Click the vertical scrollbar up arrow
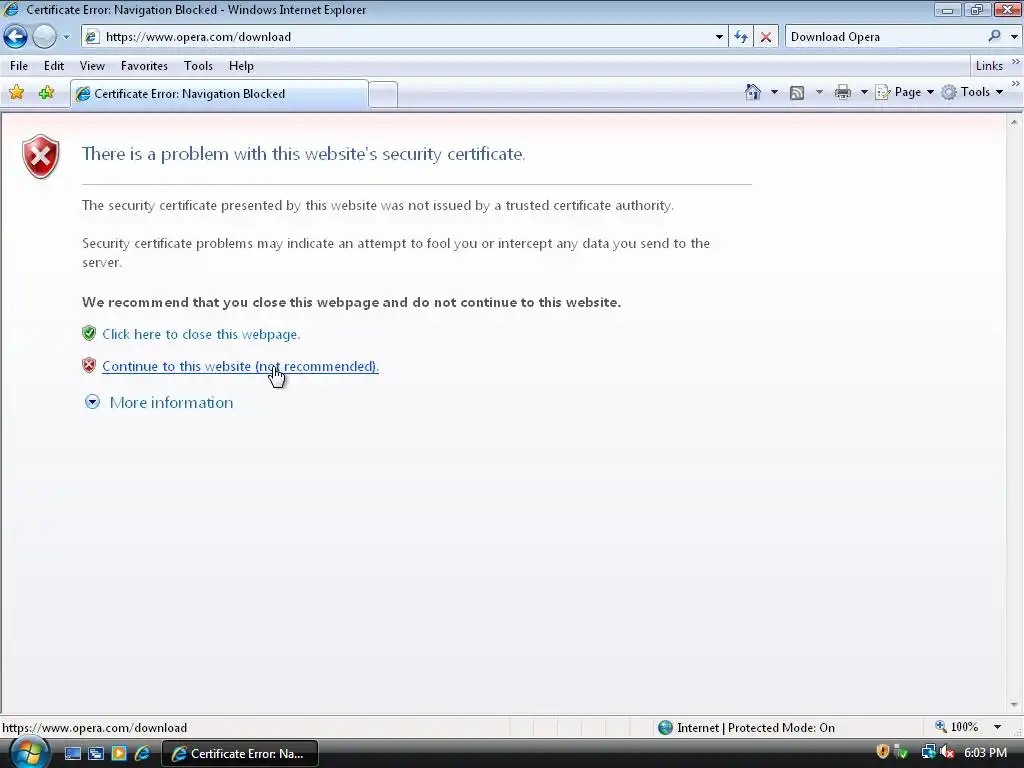 pyautogui.click(x=1014, y=122)
